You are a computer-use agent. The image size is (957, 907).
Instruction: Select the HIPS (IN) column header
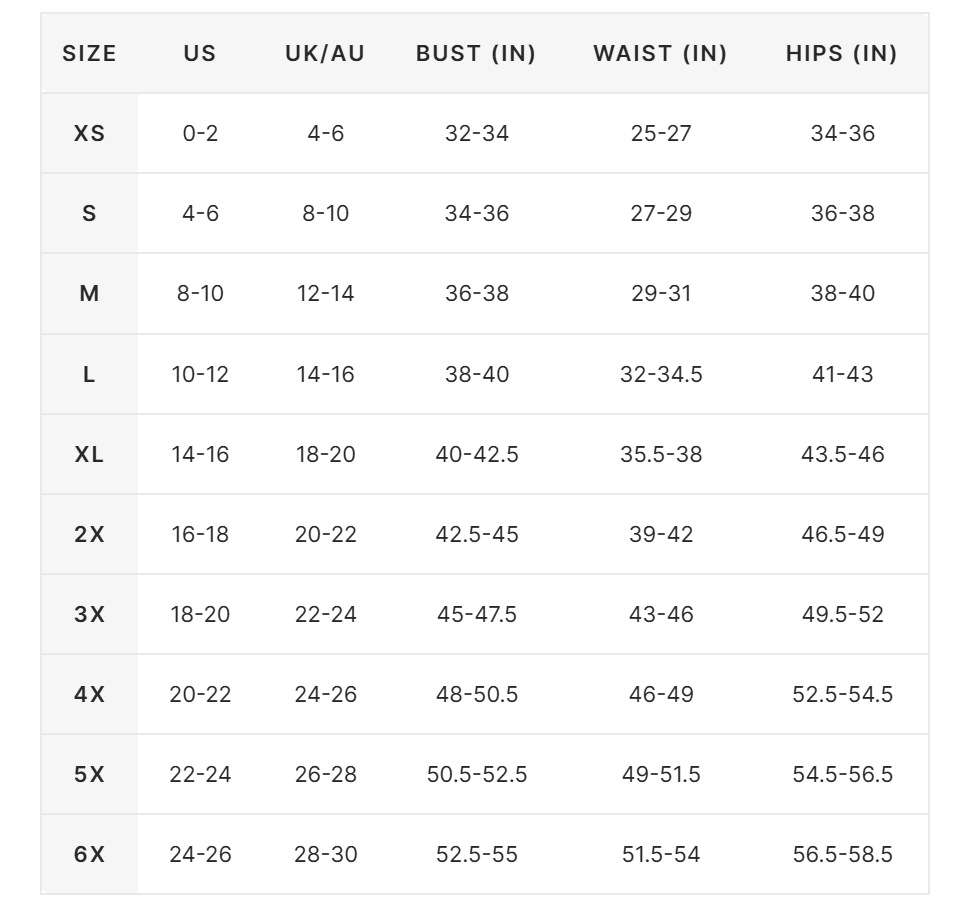pyautogui.click(x=842, y=54)
